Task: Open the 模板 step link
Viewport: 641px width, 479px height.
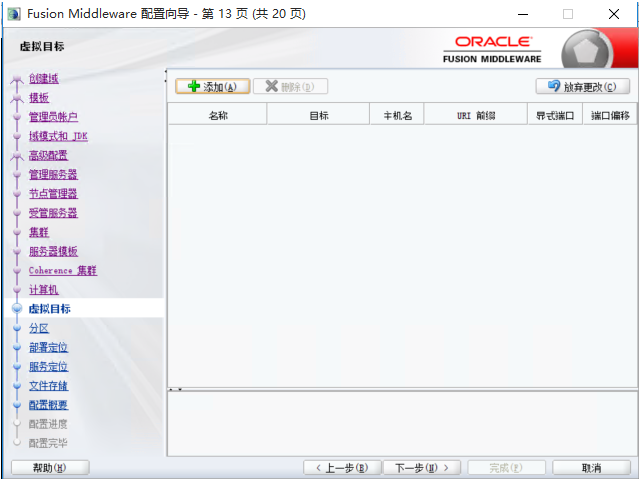Action: (x=39, y=98)
